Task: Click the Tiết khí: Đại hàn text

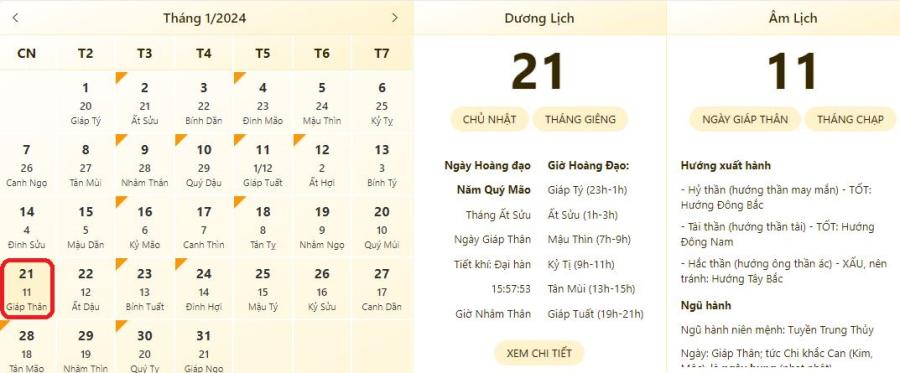Action: [493, 265]
